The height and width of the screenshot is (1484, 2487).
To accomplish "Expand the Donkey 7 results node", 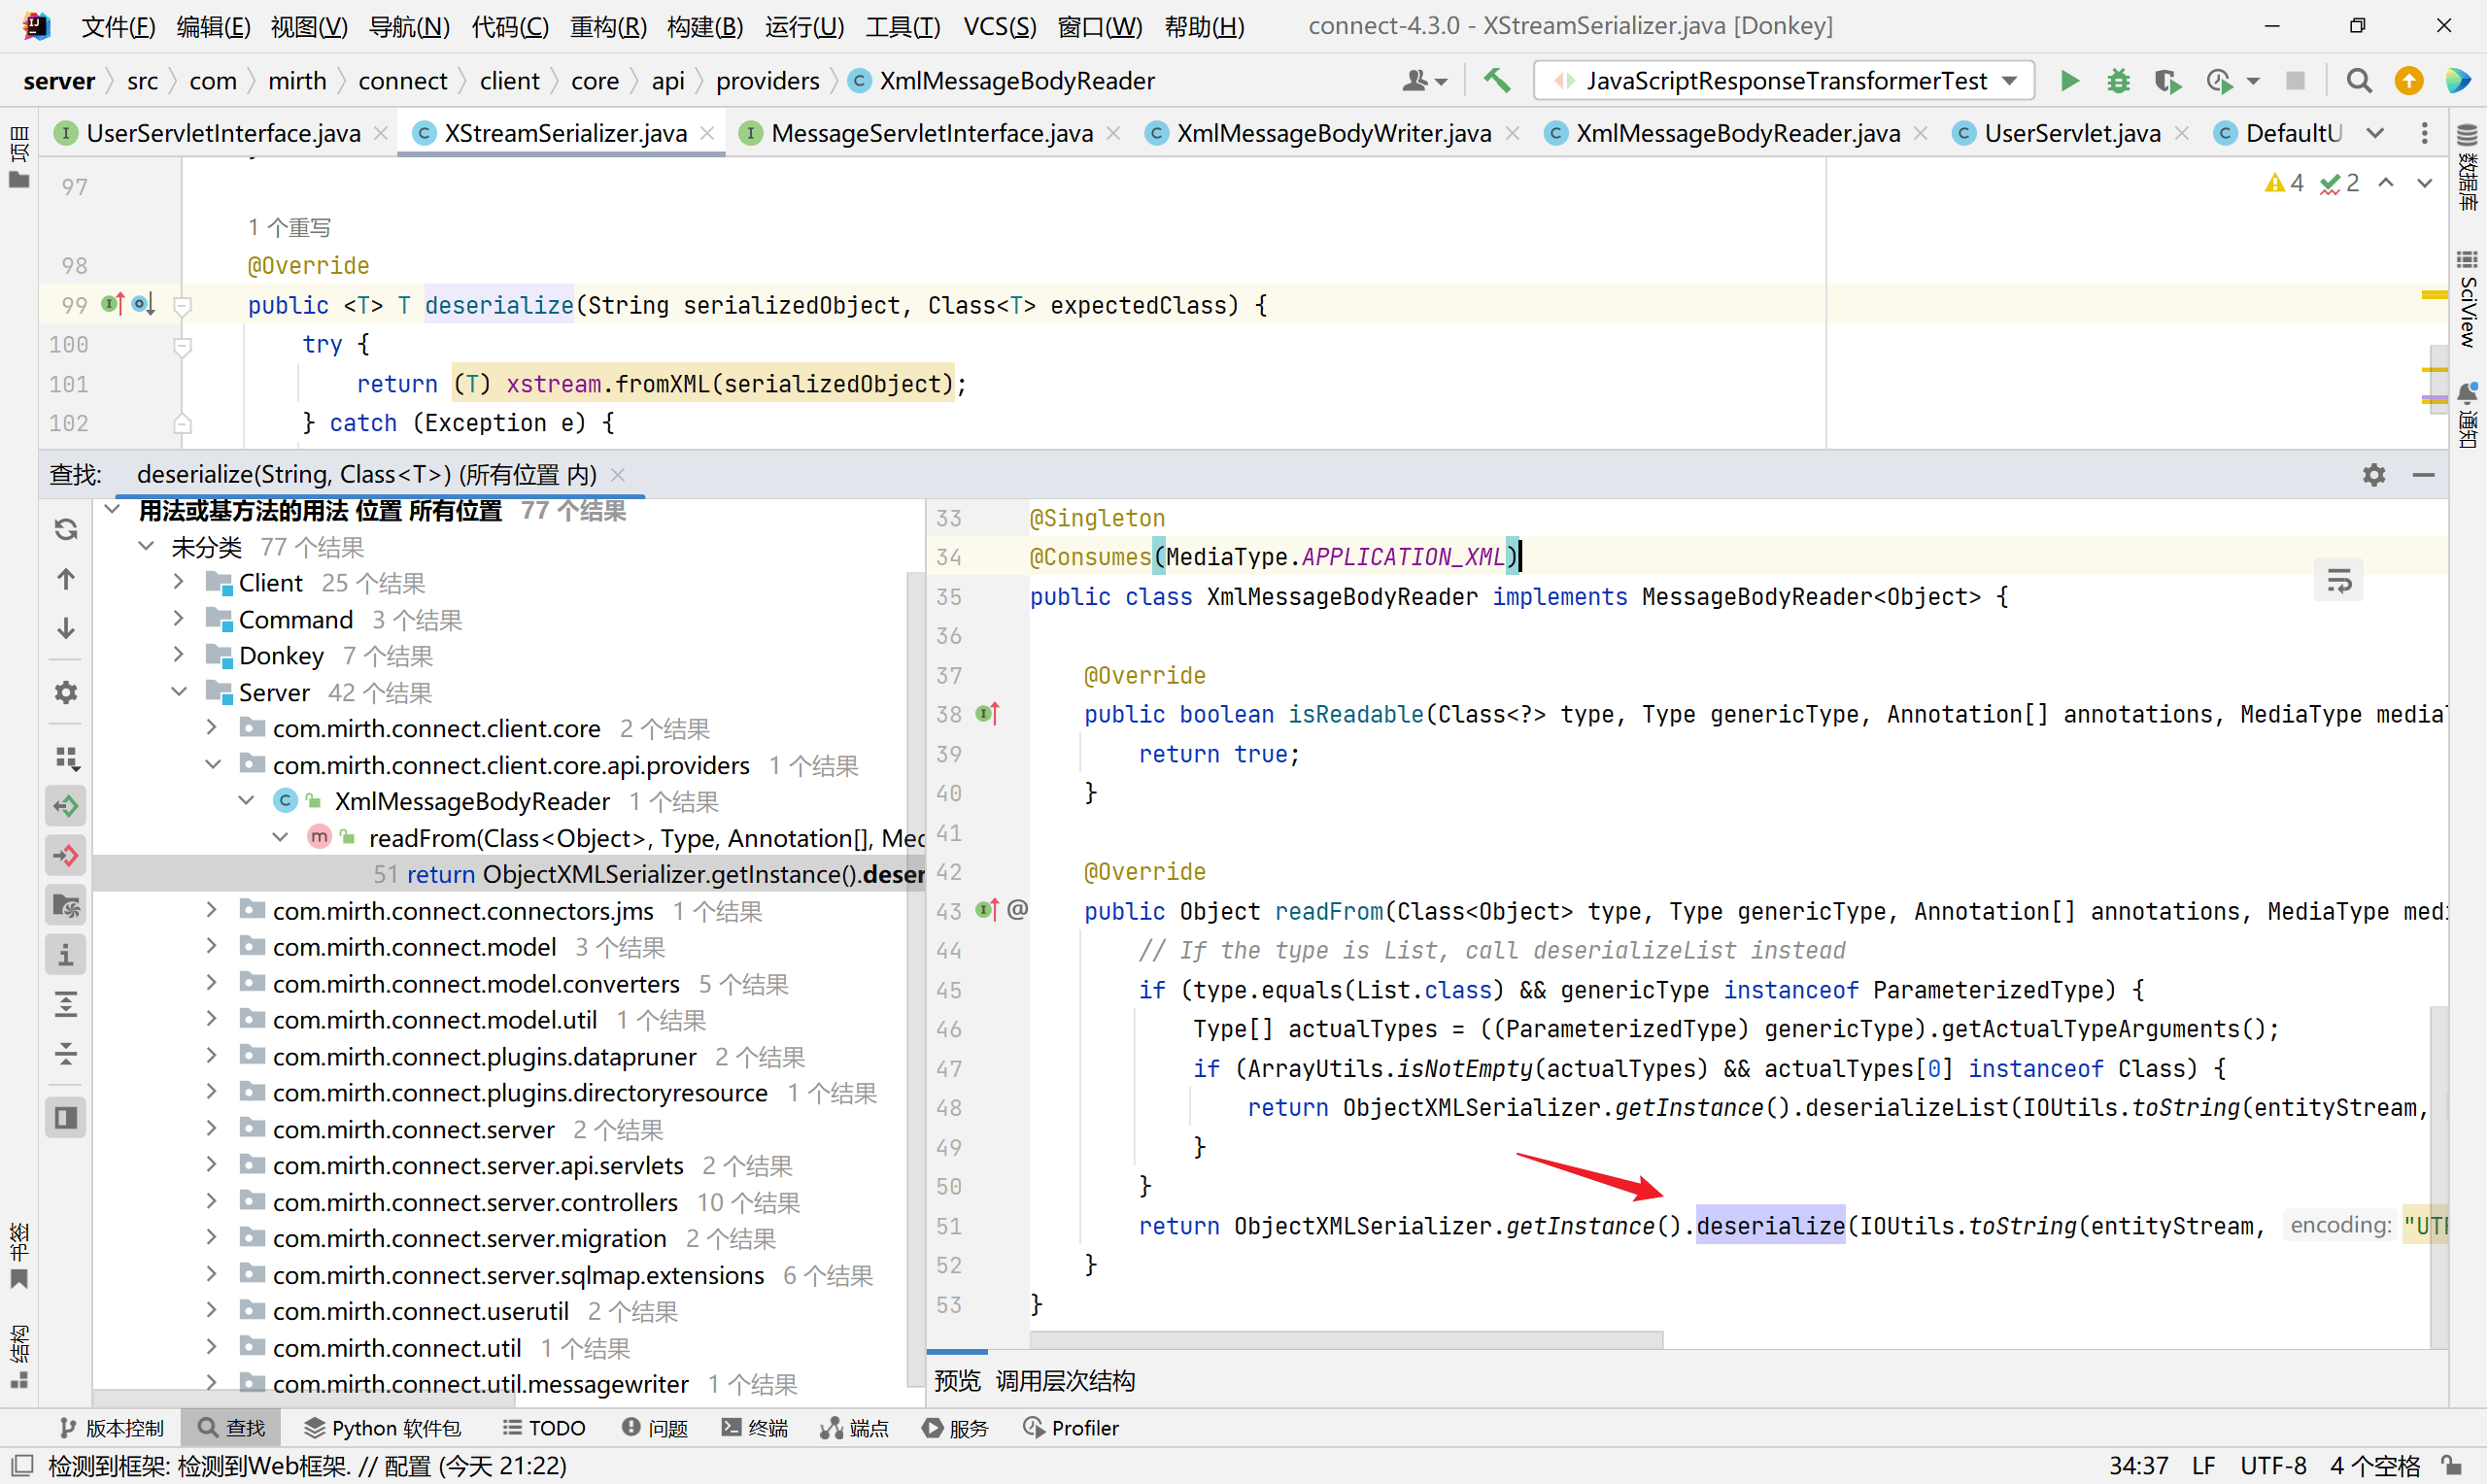I will (x=178, y=655).
